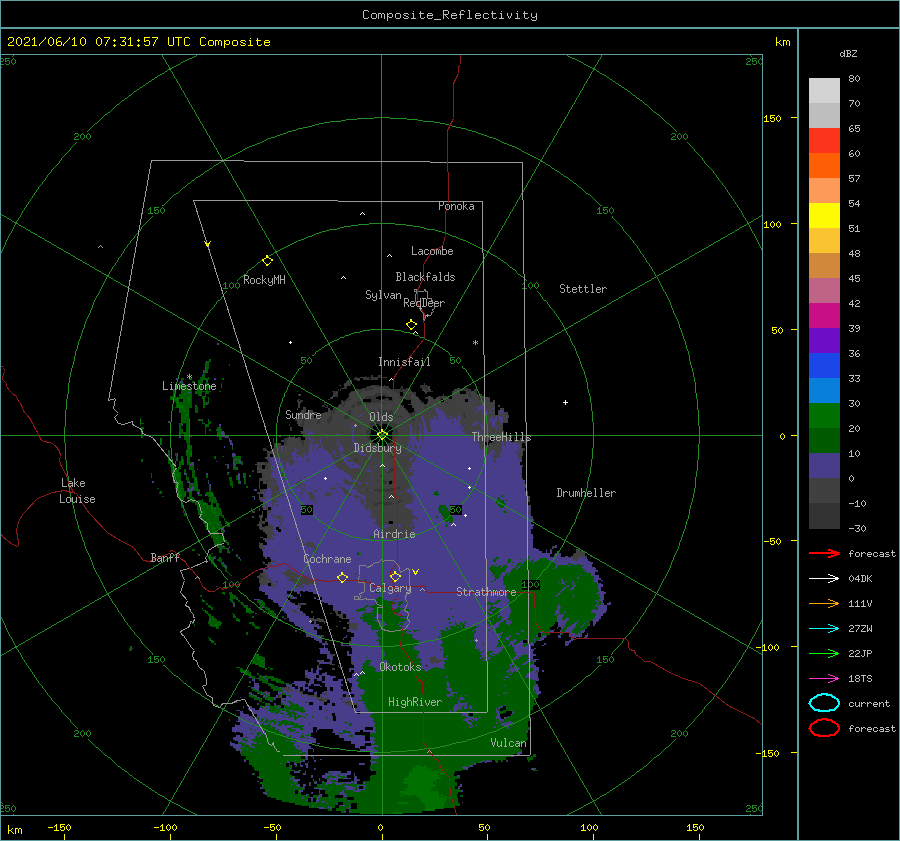Click the yellow station marker above Calgary label
The image size is (900, 841).
point(395,576)
